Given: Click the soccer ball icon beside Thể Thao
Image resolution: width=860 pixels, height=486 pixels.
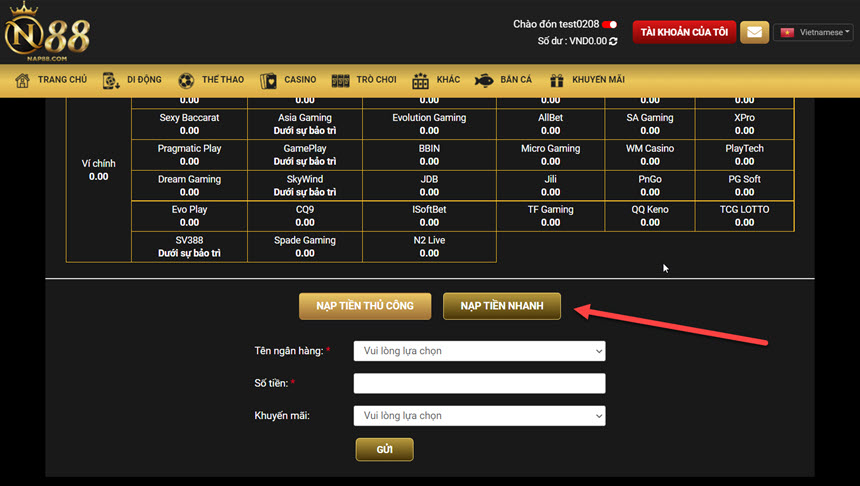Looking at the screenshot, I should click(186, 81).
